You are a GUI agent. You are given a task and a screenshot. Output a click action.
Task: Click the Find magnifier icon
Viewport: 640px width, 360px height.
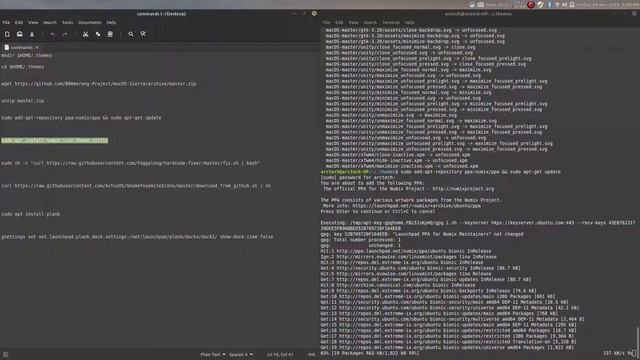[x=131, y=34]
